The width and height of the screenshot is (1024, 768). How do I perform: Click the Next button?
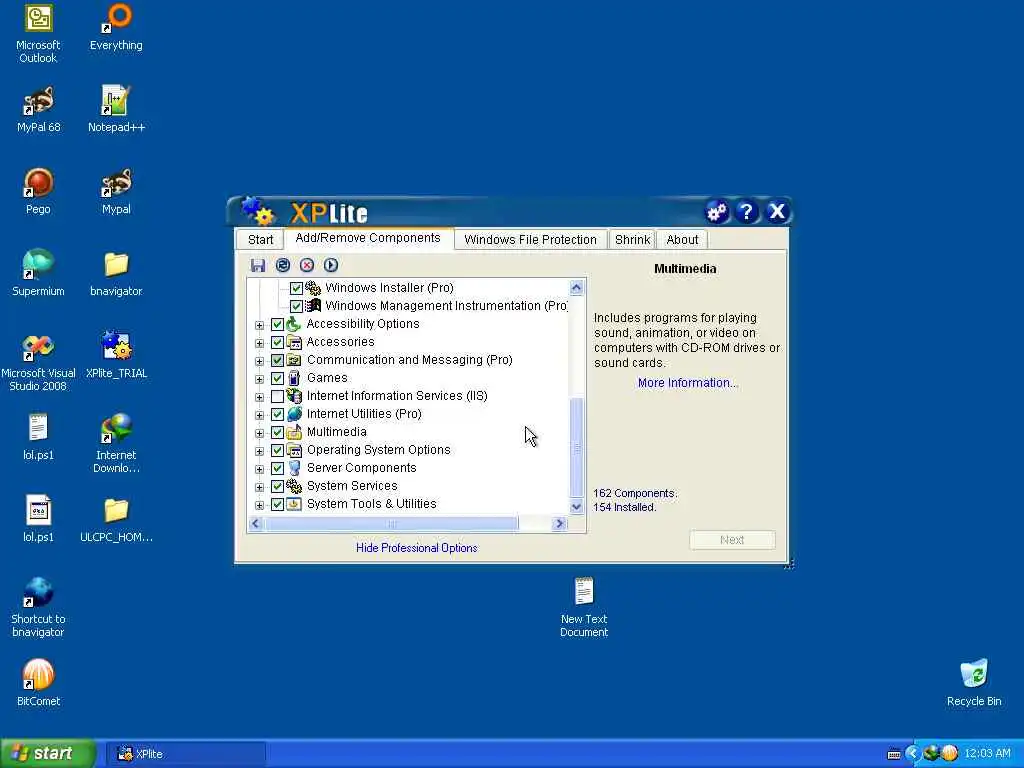point(732,540)
